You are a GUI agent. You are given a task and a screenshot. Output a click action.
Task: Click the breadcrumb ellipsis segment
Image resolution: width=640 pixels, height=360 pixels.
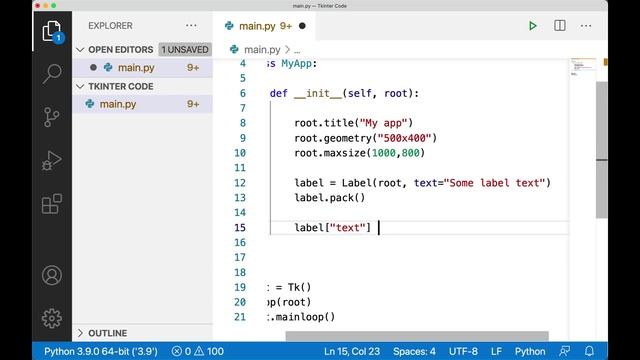coord(297,50)
